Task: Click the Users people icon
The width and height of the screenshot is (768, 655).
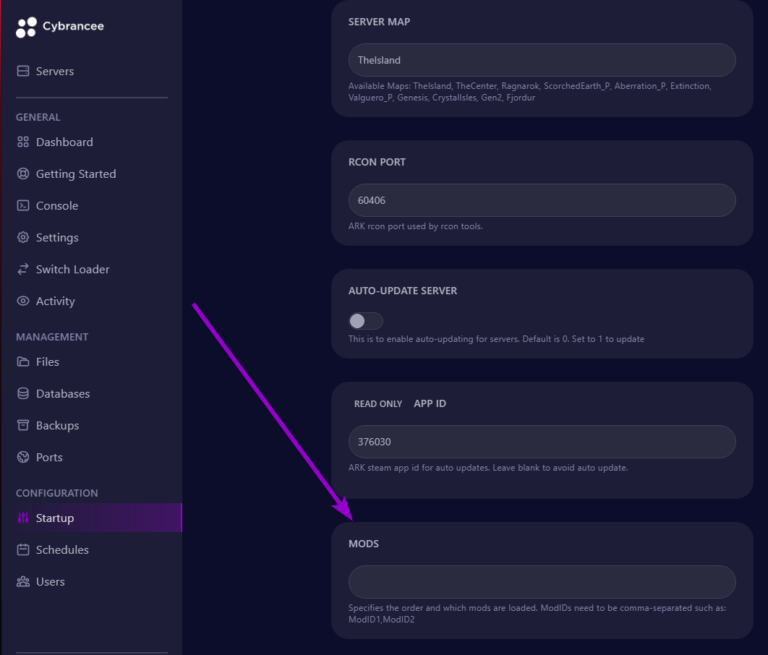Action: [x=23, y=582]
